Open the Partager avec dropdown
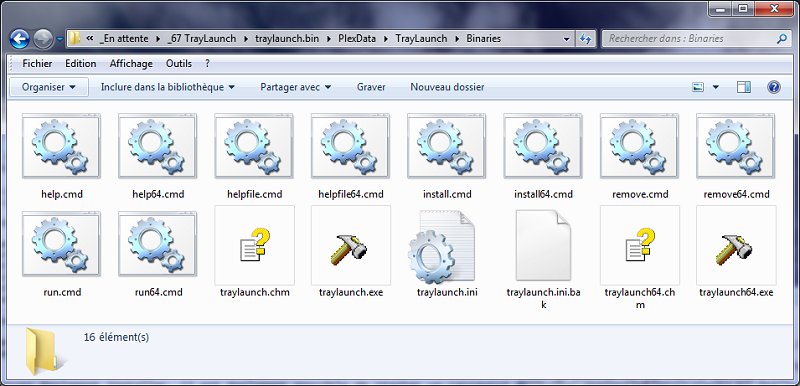The height and width of the screenshot is (386, 800). (x=295, y=87)
